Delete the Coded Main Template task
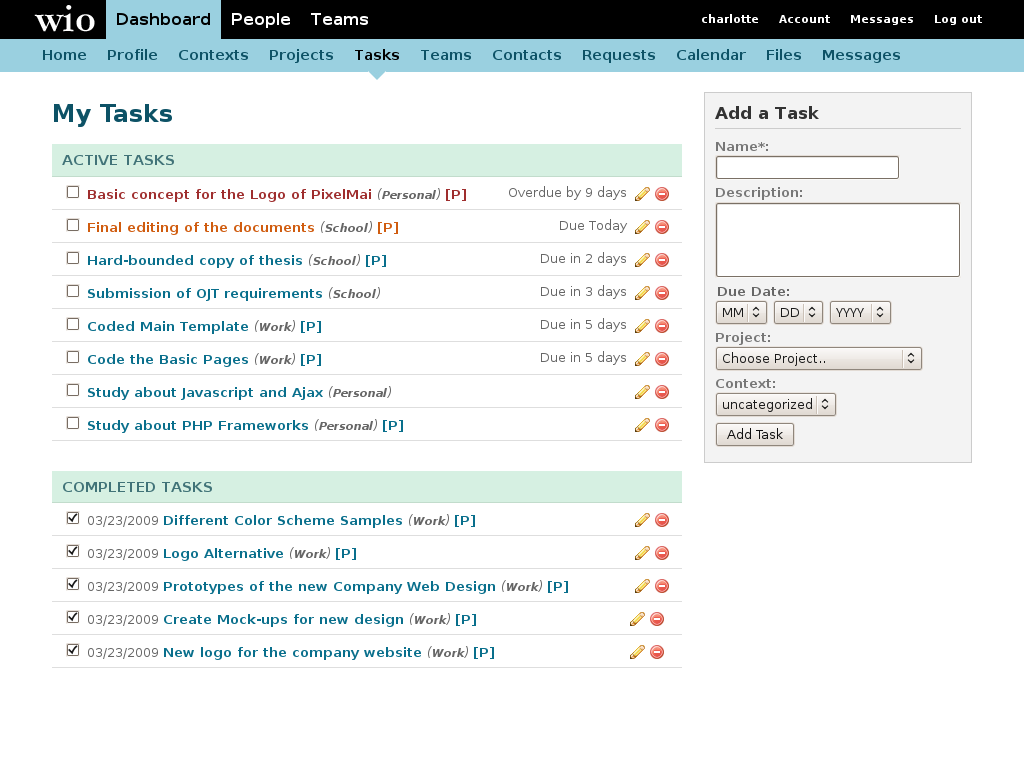 point(662,326)
